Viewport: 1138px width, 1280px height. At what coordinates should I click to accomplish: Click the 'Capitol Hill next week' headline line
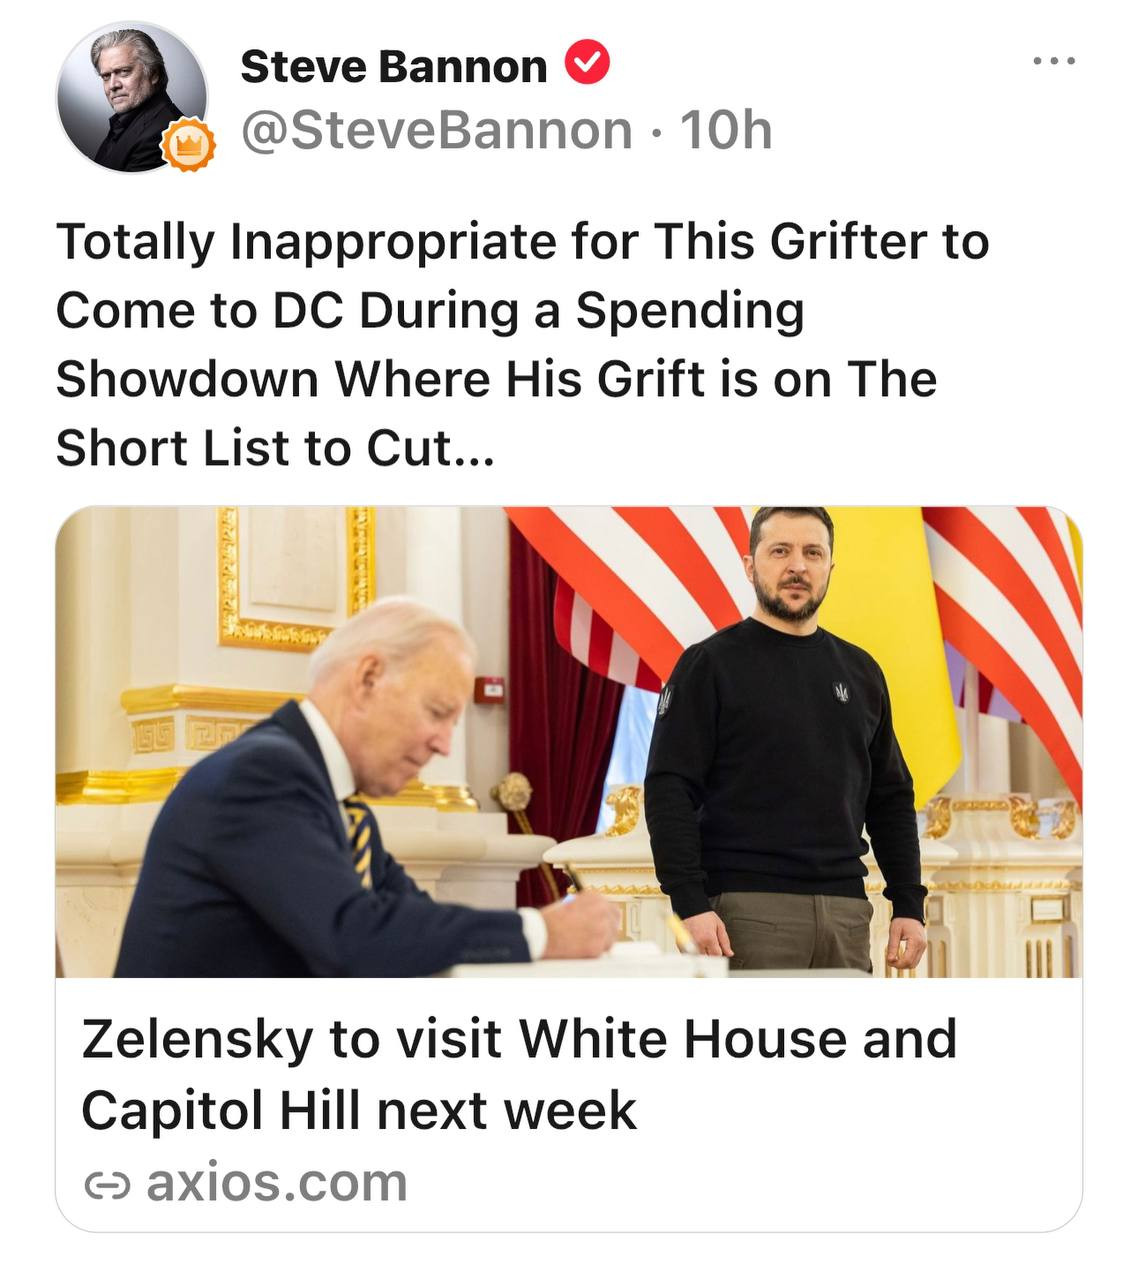tap(359, 1110)
